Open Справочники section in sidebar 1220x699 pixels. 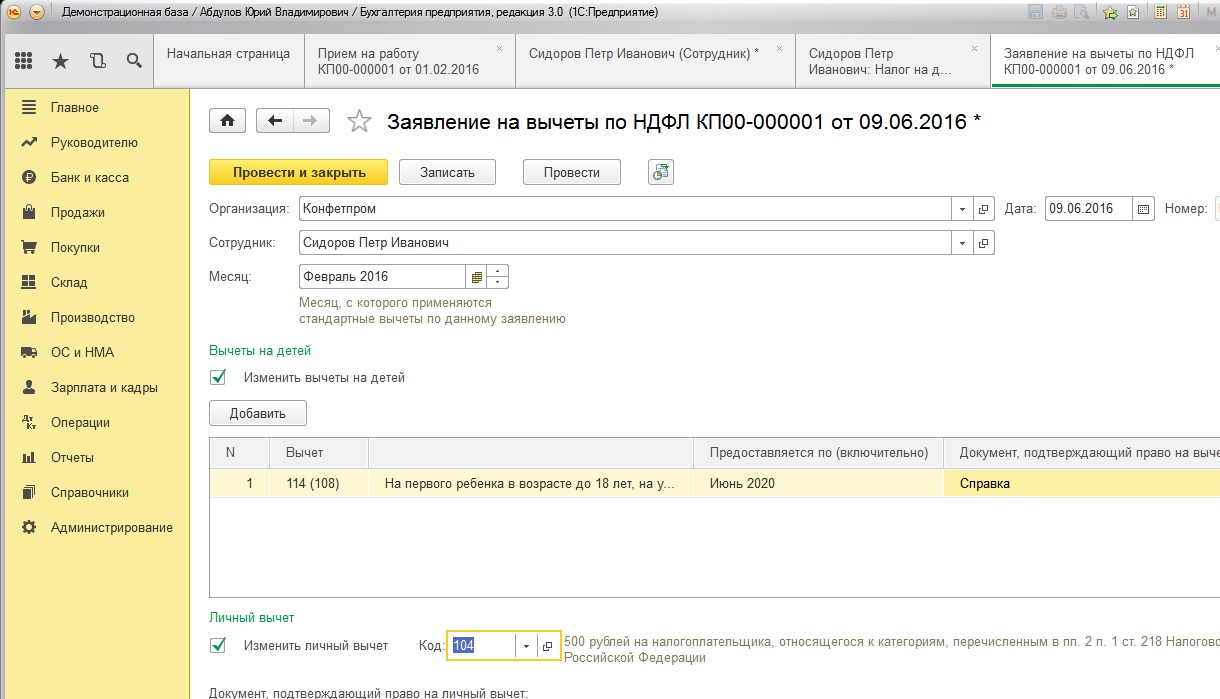[90, 492]
